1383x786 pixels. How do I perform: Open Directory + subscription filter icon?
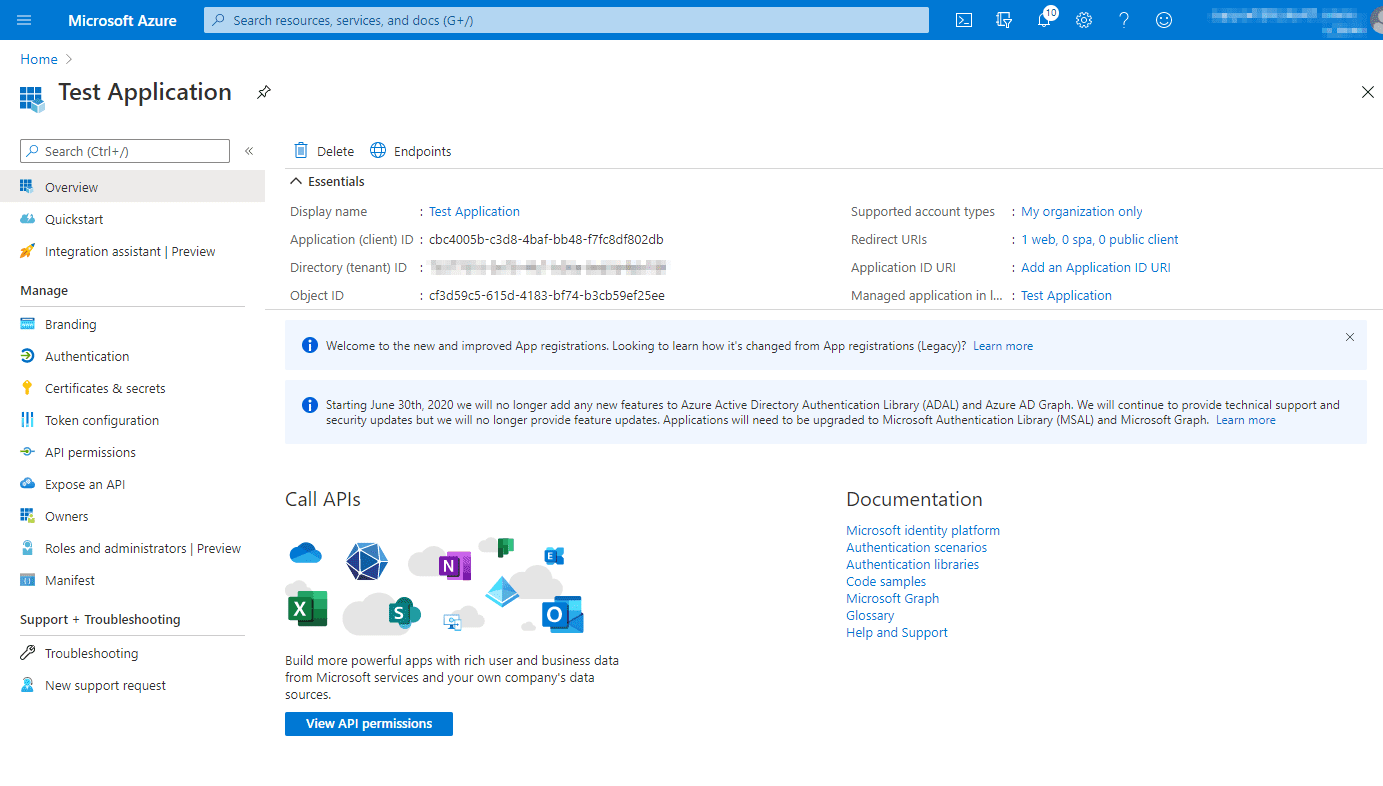[x=1004, y=20]
